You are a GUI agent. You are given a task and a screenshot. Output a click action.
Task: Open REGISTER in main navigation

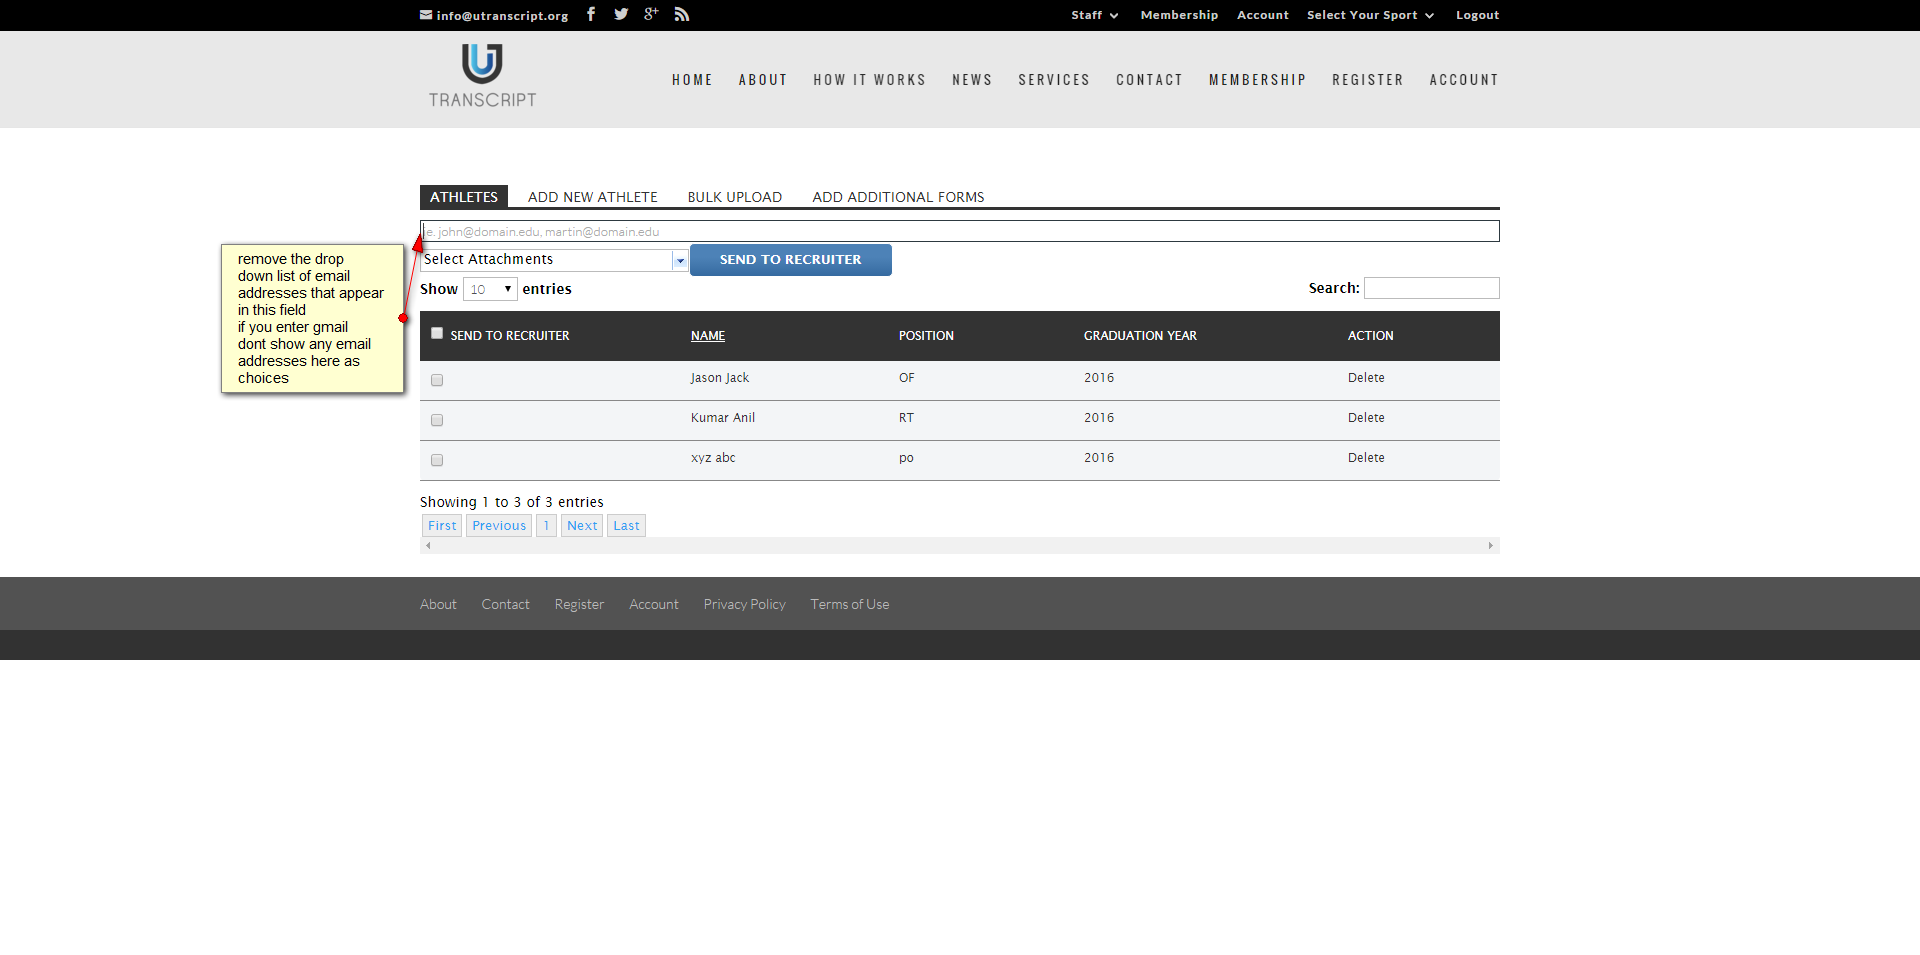[x=1367, y=80]
